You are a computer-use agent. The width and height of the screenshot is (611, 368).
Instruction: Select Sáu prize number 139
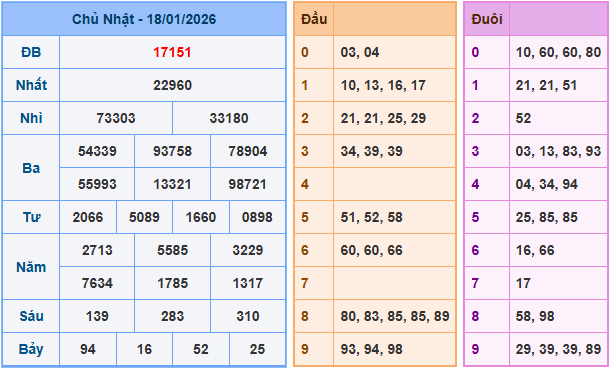pyautogui.click(x=97, y=316)
